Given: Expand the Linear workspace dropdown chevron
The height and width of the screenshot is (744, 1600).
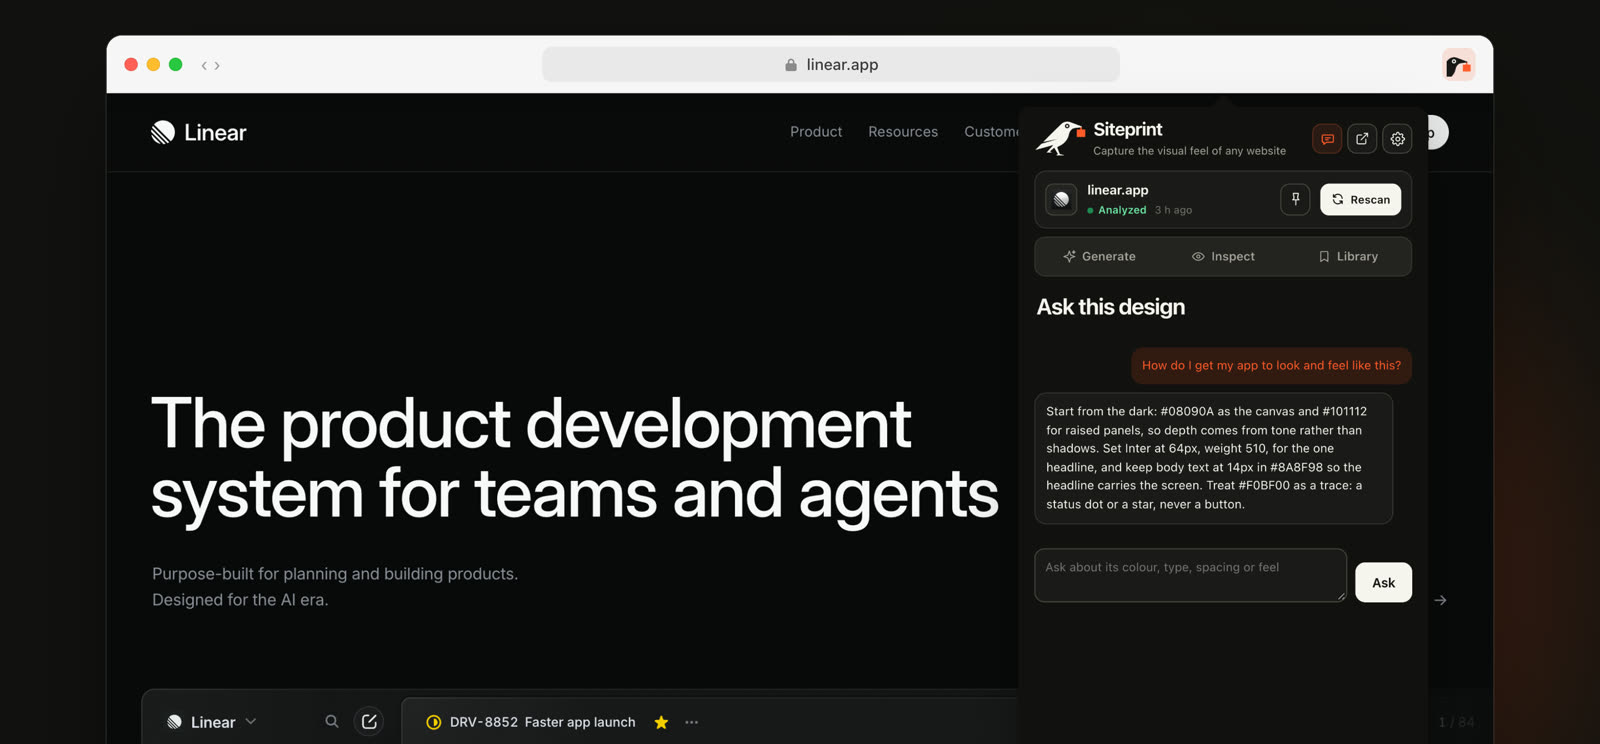Looking at the screenshot, I should (251, 721).
